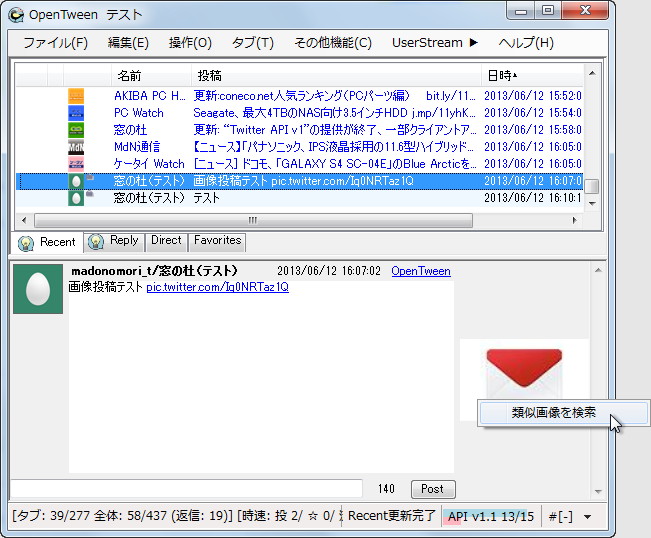Switch to the Direct tab

tap(166, 241)
